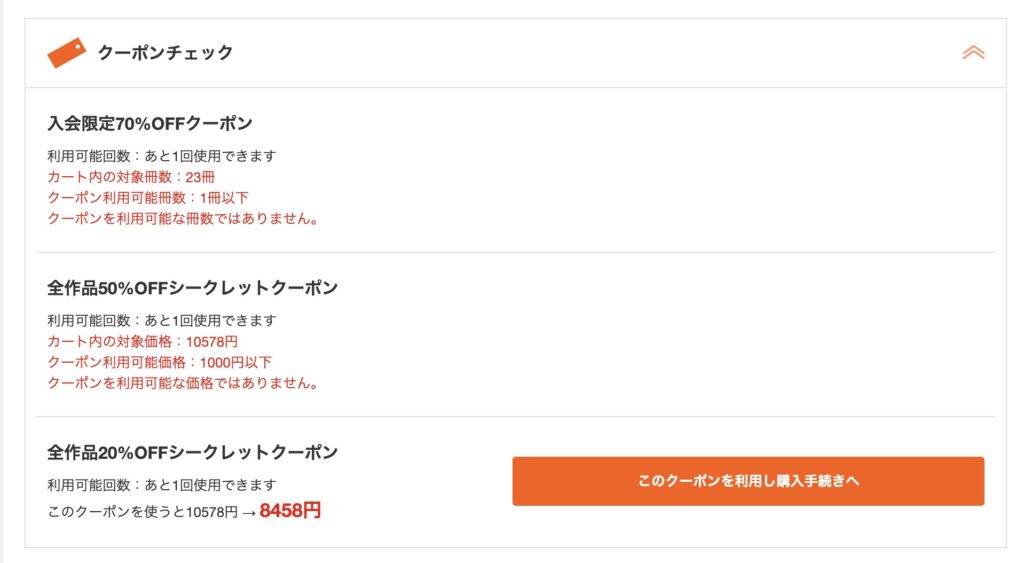Image resolution: width=1024 pixels, height=563 pixels.
Task: Click the orange coupon tag icon
Action: coord(67,52)
